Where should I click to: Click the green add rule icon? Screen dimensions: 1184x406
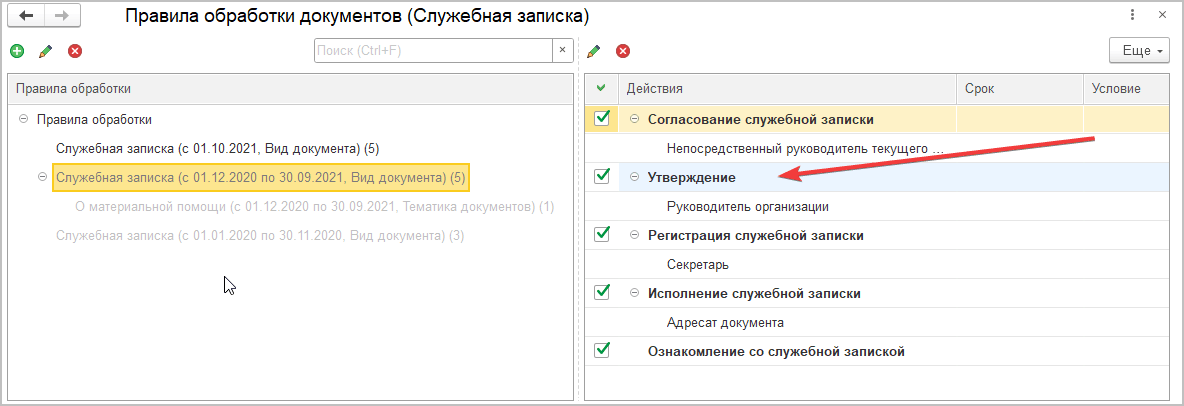pyautogui.click(x=17, y=51)
